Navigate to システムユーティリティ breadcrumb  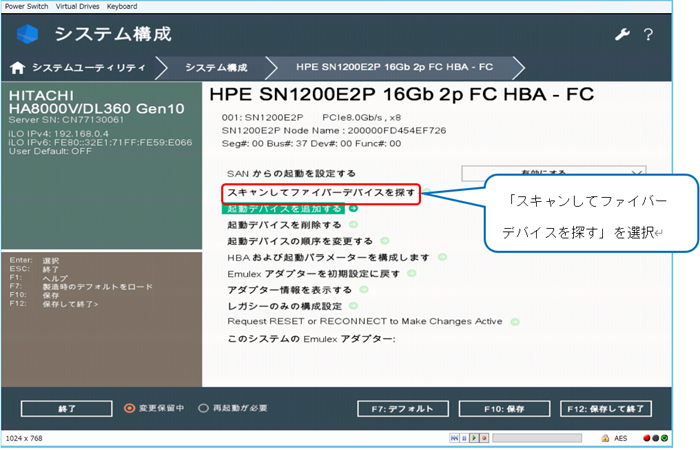pyautogui.click(x=88, y=68)
